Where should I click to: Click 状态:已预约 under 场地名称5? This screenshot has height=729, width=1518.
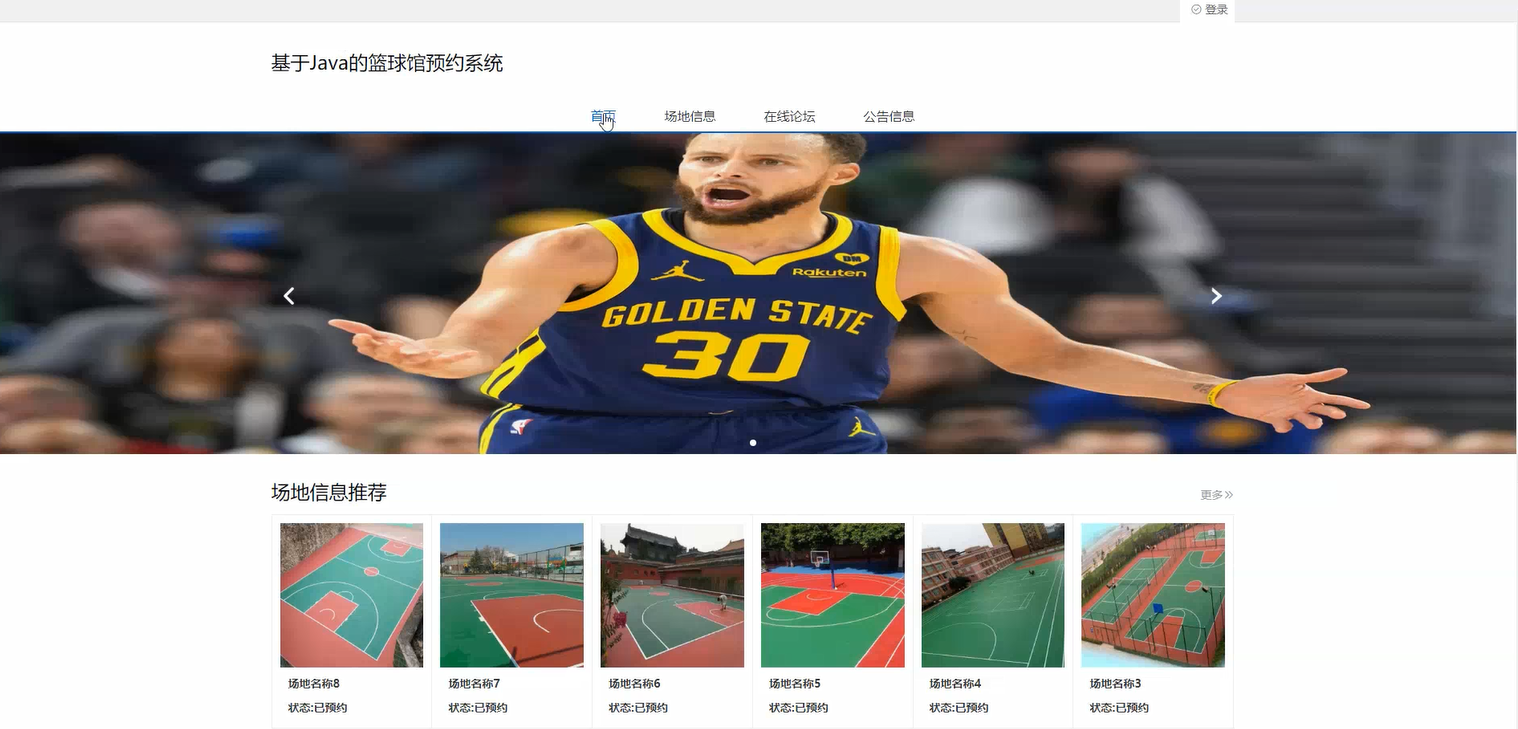pyautogui.click(x=799, y=708)
